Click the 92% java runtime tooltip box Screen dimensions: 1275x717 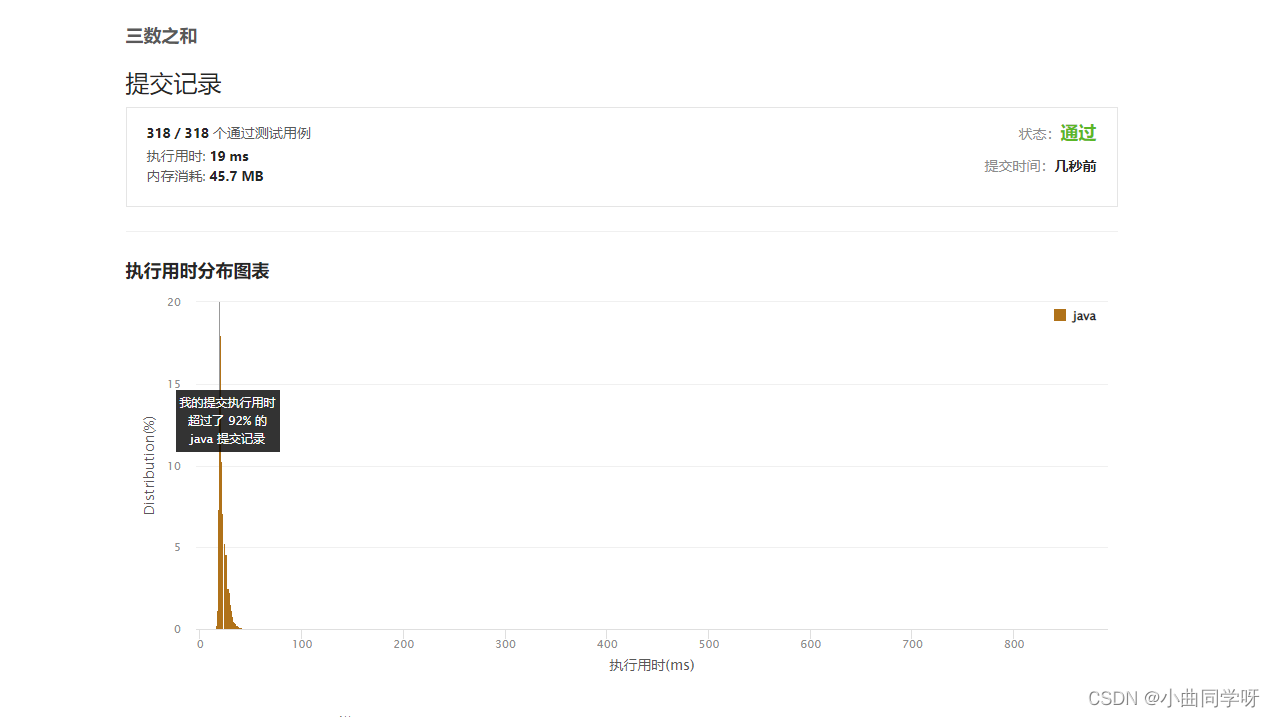click(x=228, y=420)
